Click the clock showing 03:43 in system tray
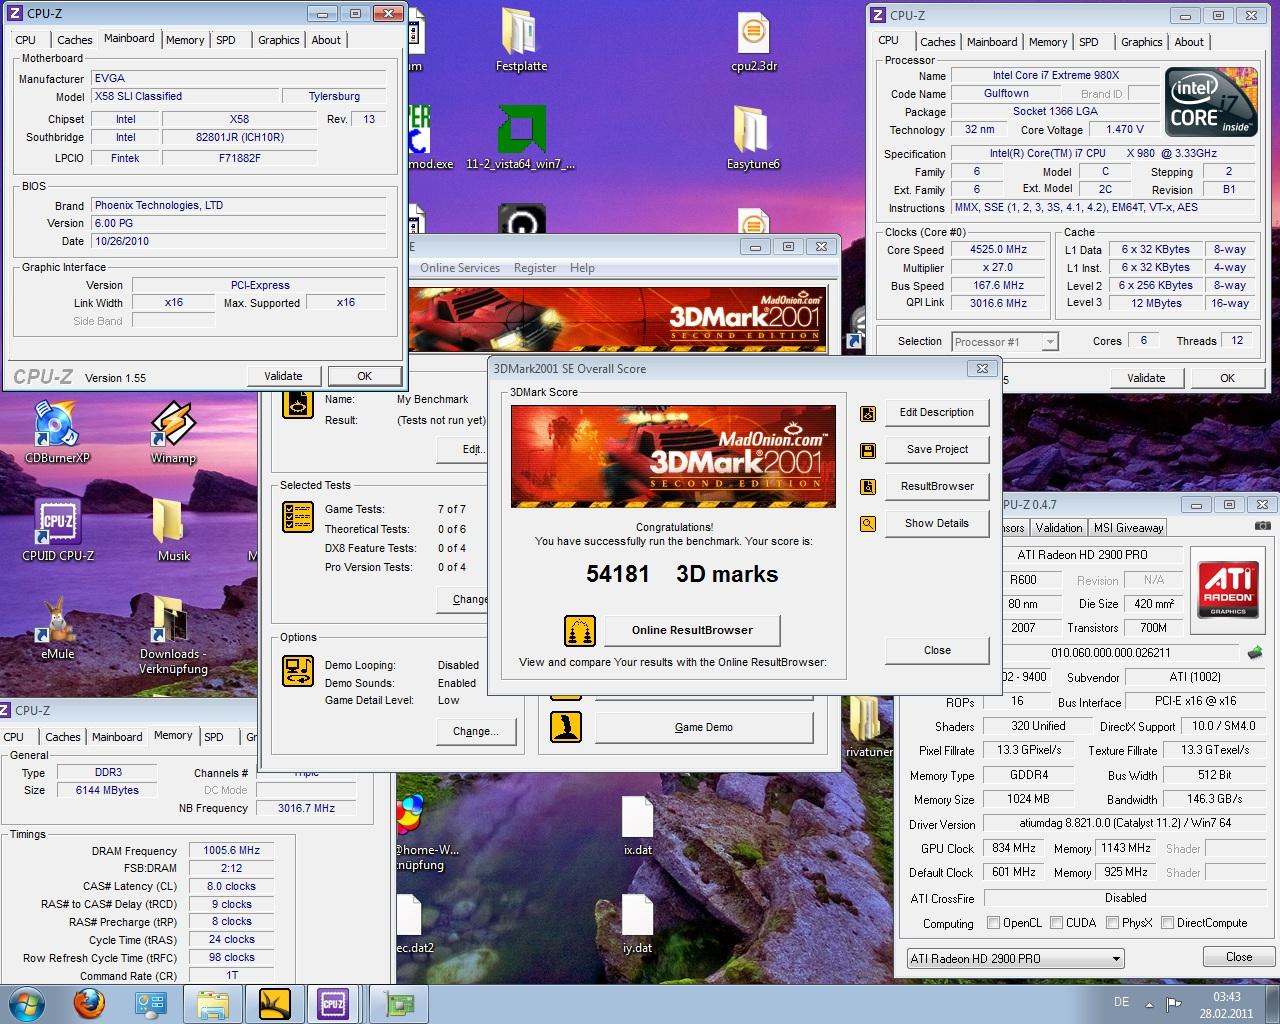 [1227, 996]
